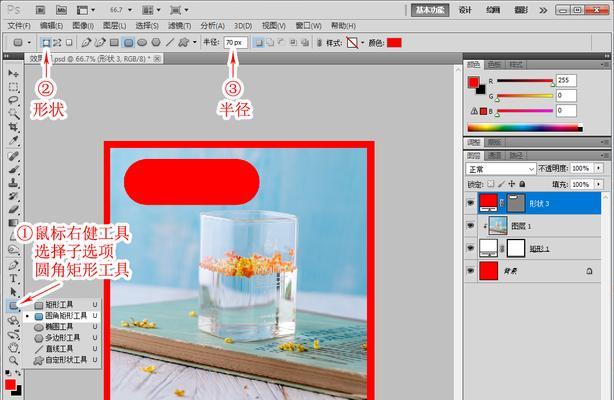Select the Eyedropper tool
This screenshot has height=400, width=614.
tap(13, 140)
